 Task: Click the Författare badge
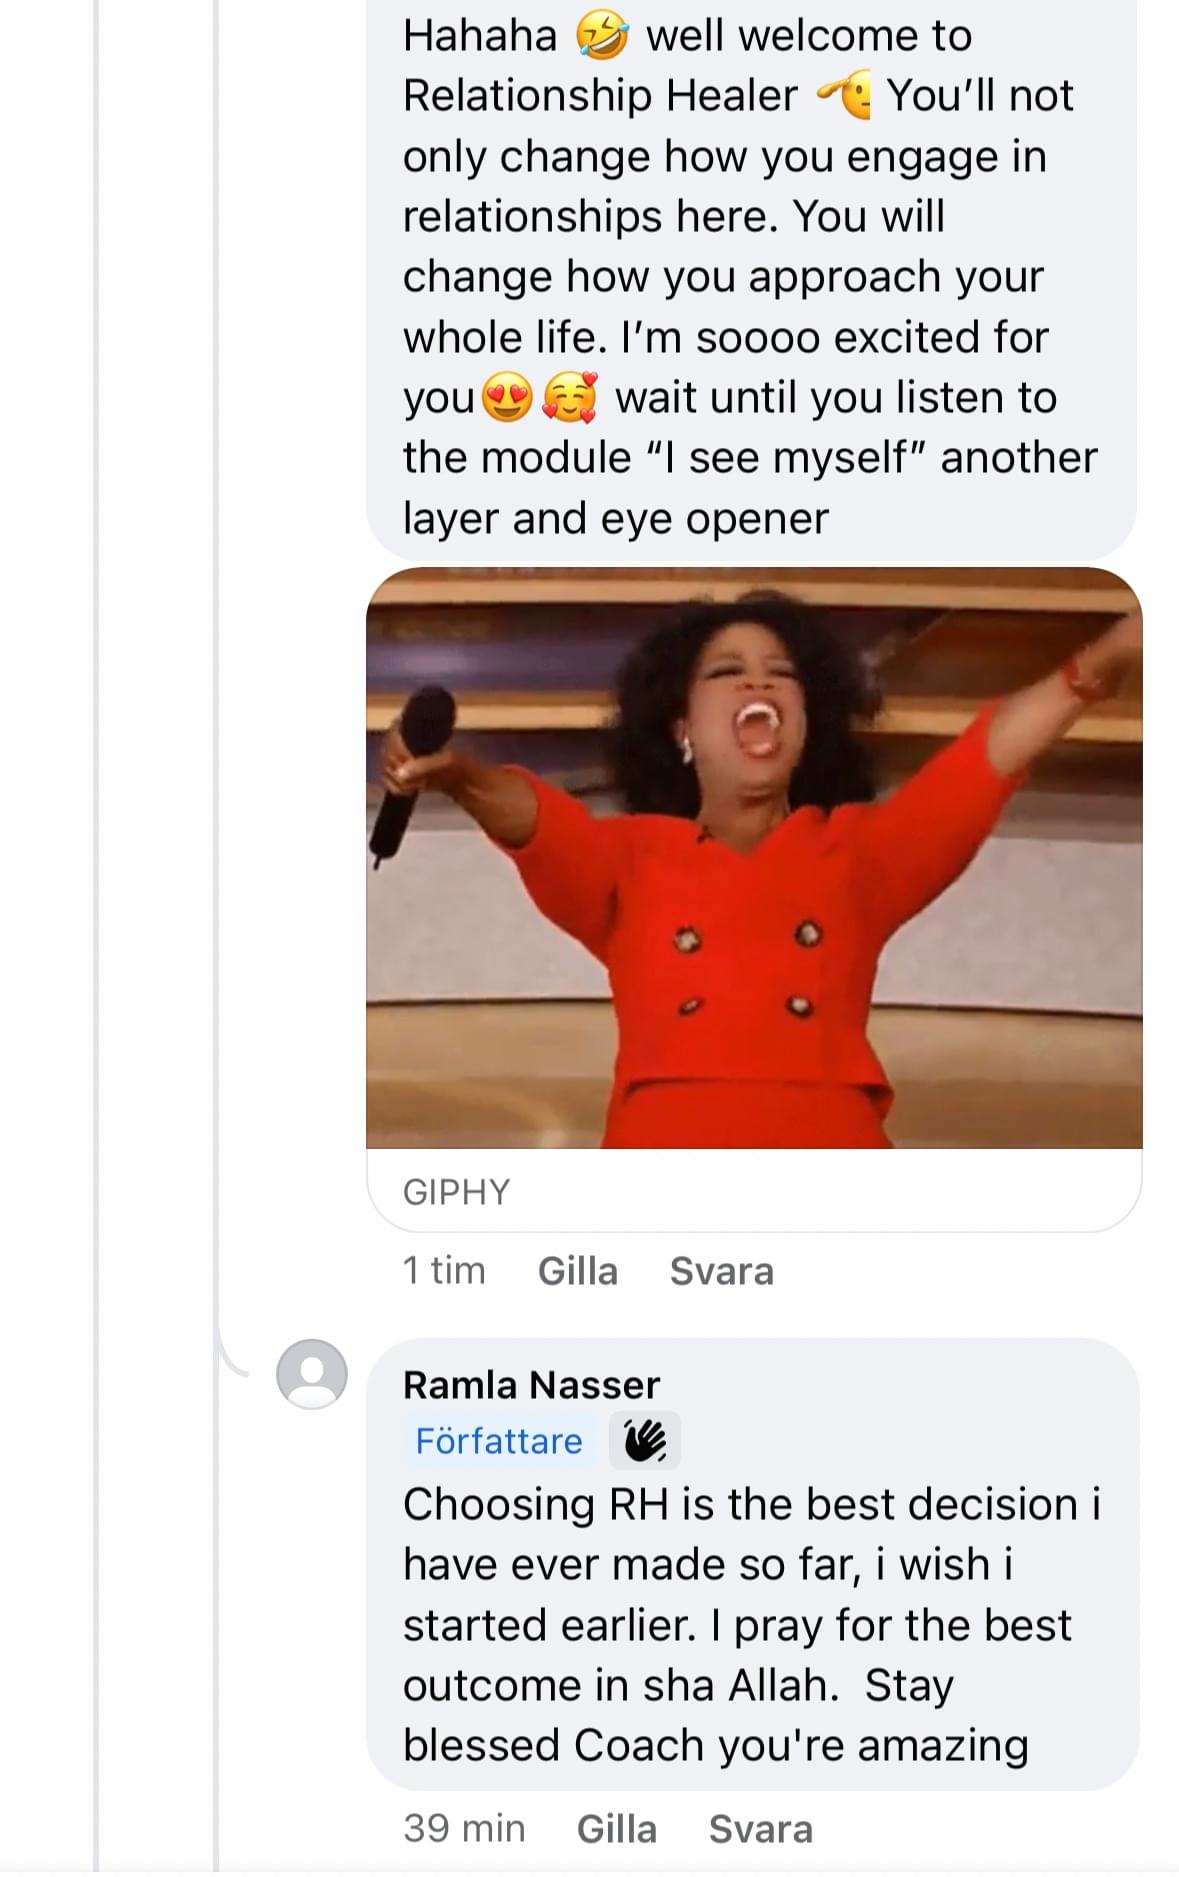499,1441
